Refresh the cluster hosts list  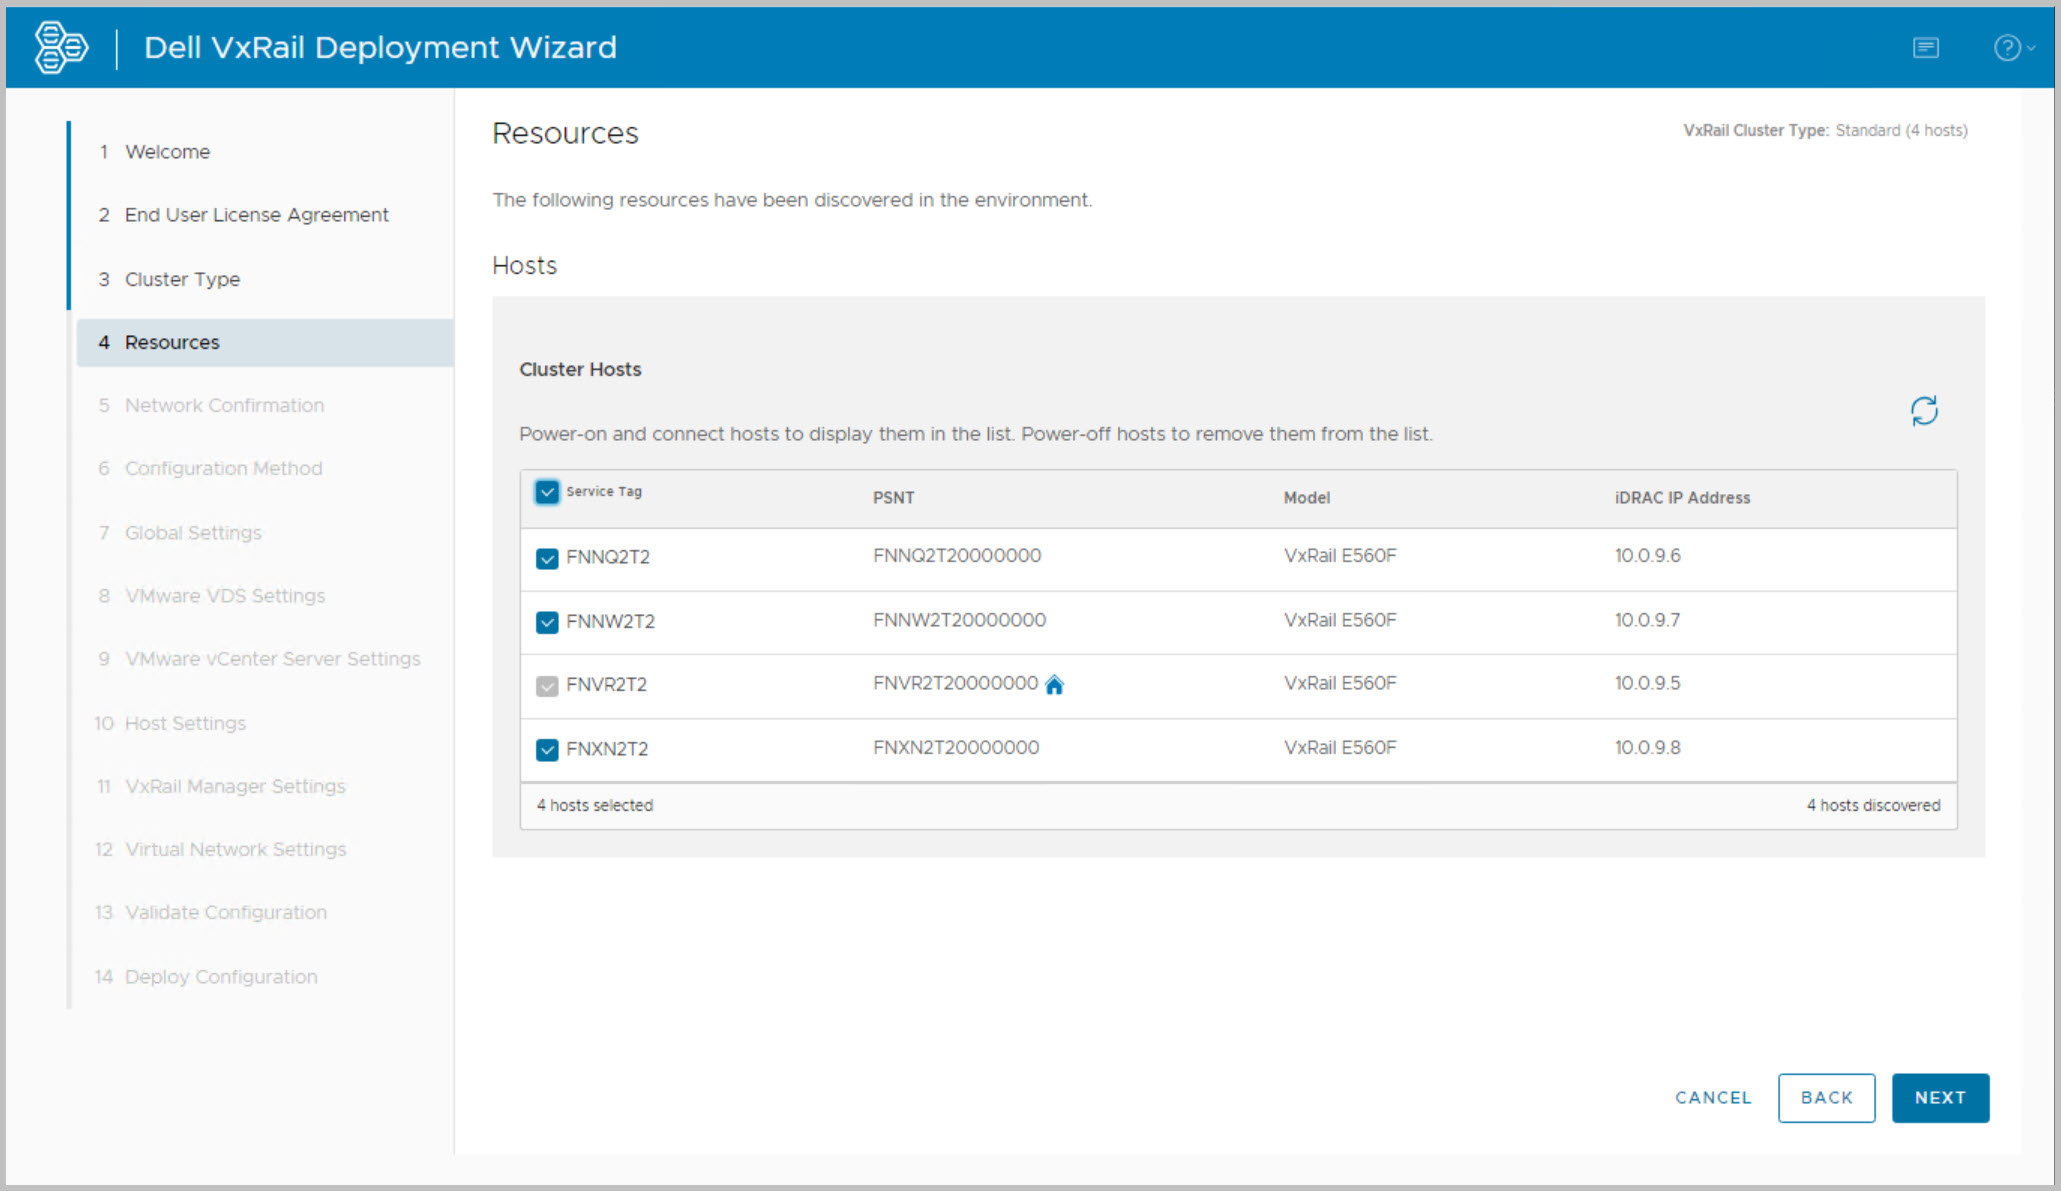click(1923, 411)
